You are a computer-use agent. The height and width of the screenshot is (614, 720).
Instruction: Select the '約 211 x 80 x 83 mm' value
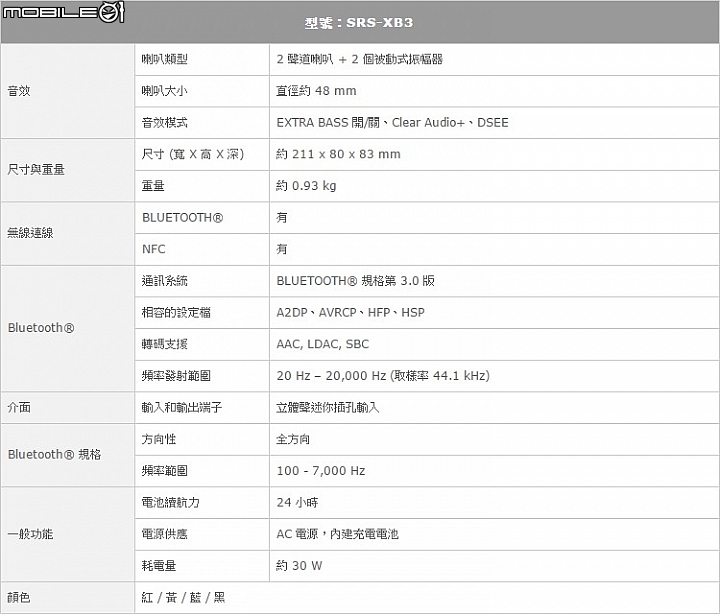tap(338, 154)
